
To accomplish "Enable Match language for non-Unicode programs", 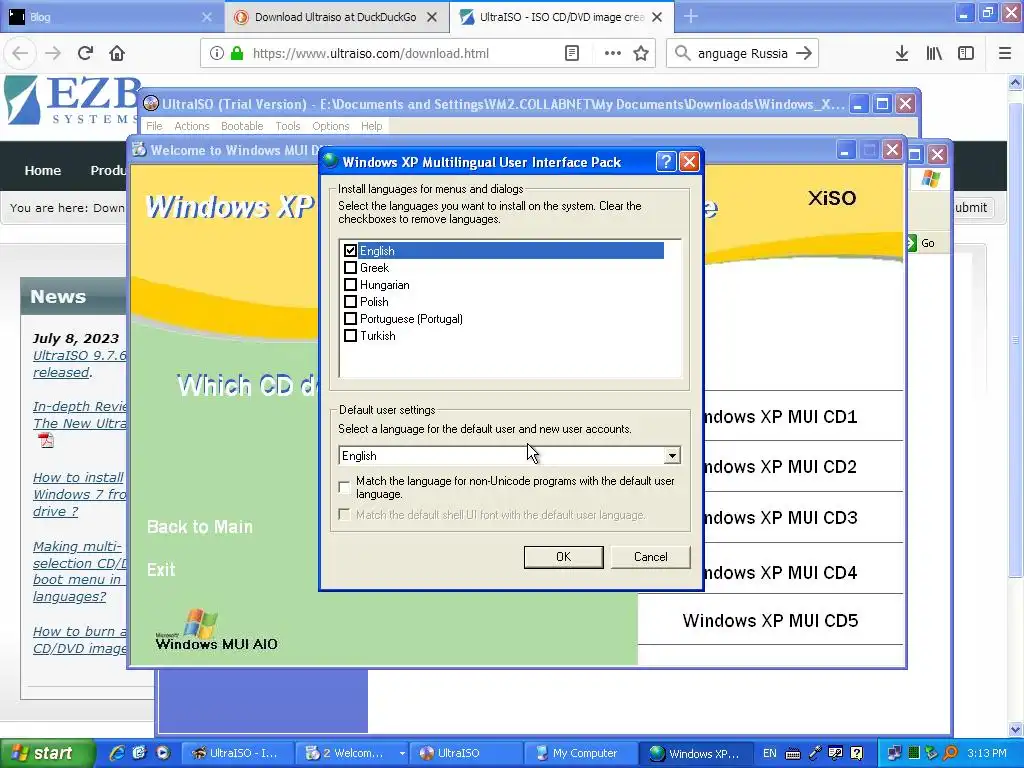I will click(x=344, y=487).
